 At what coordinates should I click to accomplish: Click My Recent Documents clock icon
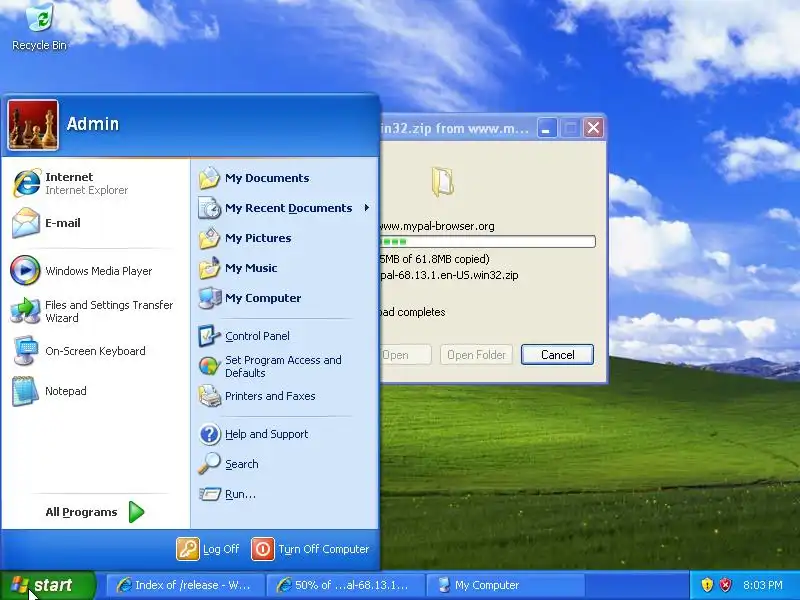(209, 208)
